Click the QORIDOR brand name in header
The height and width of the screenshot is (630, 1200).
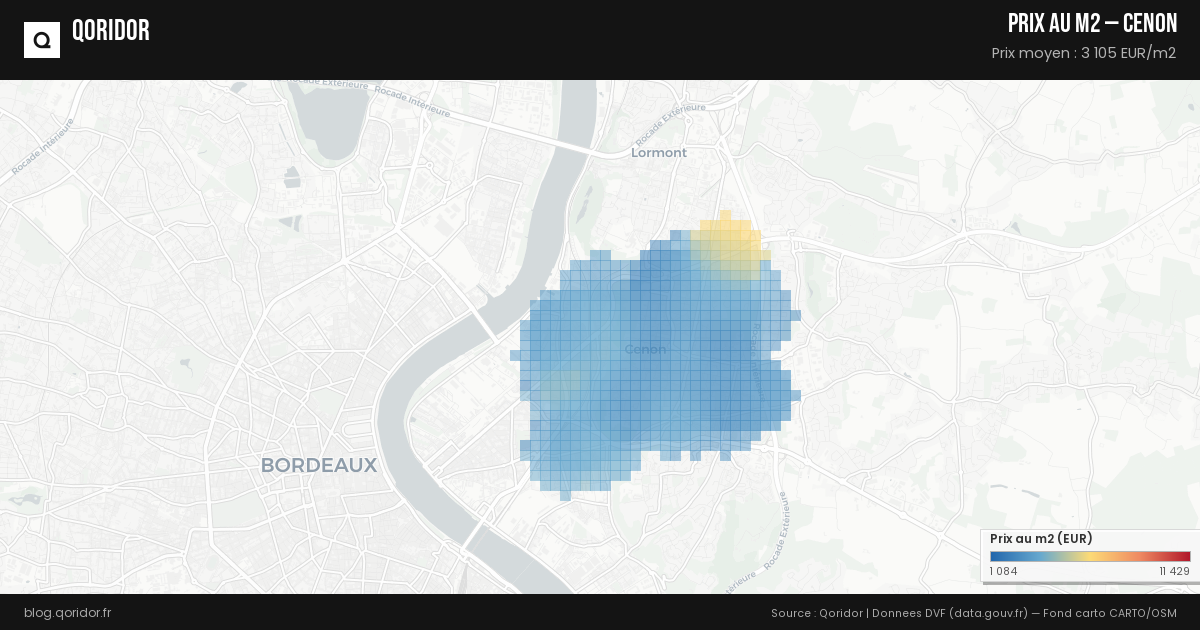(x=111, y=31)
